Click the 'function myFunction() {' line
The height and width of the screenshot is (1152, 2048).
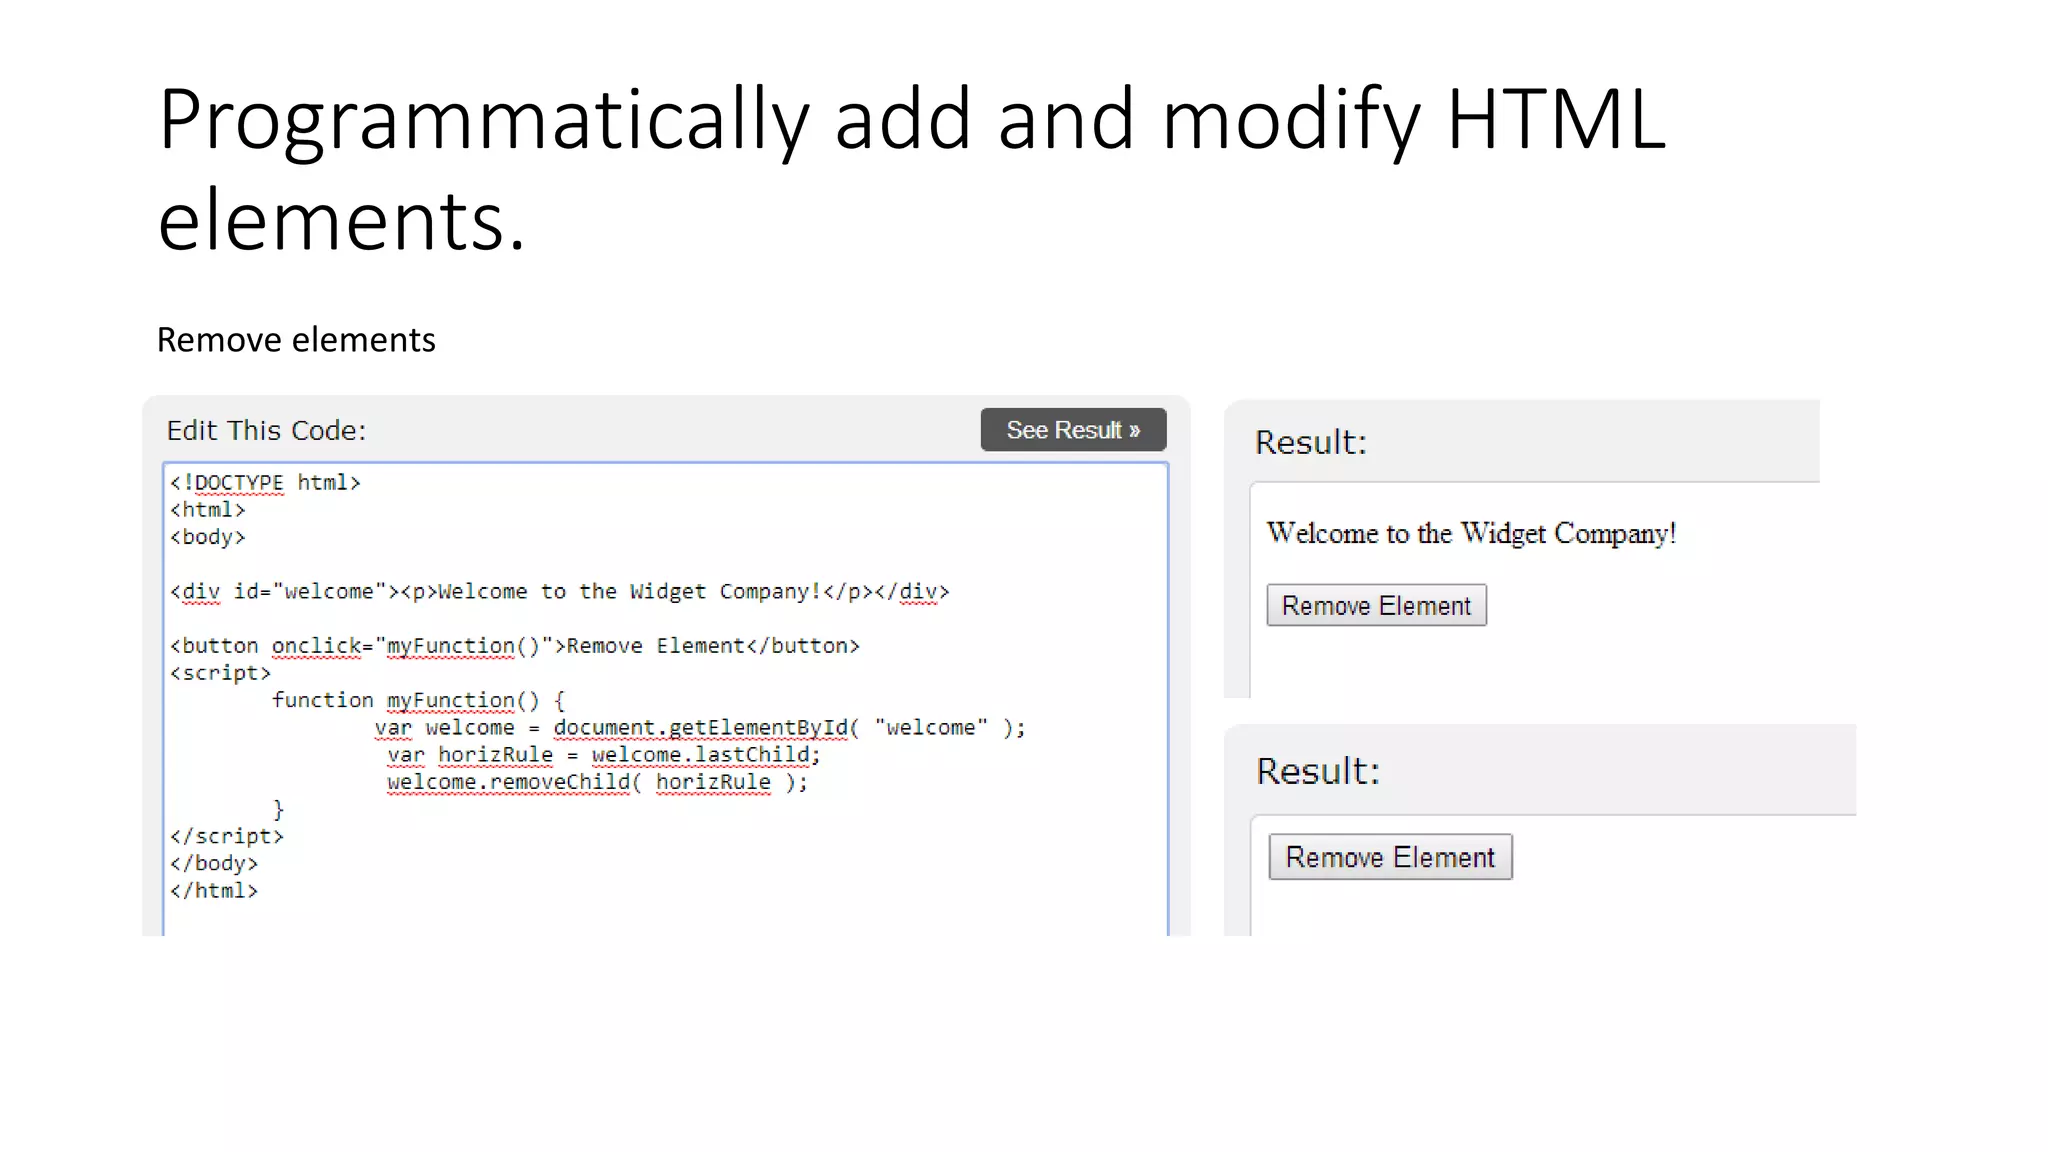[418, 700]
